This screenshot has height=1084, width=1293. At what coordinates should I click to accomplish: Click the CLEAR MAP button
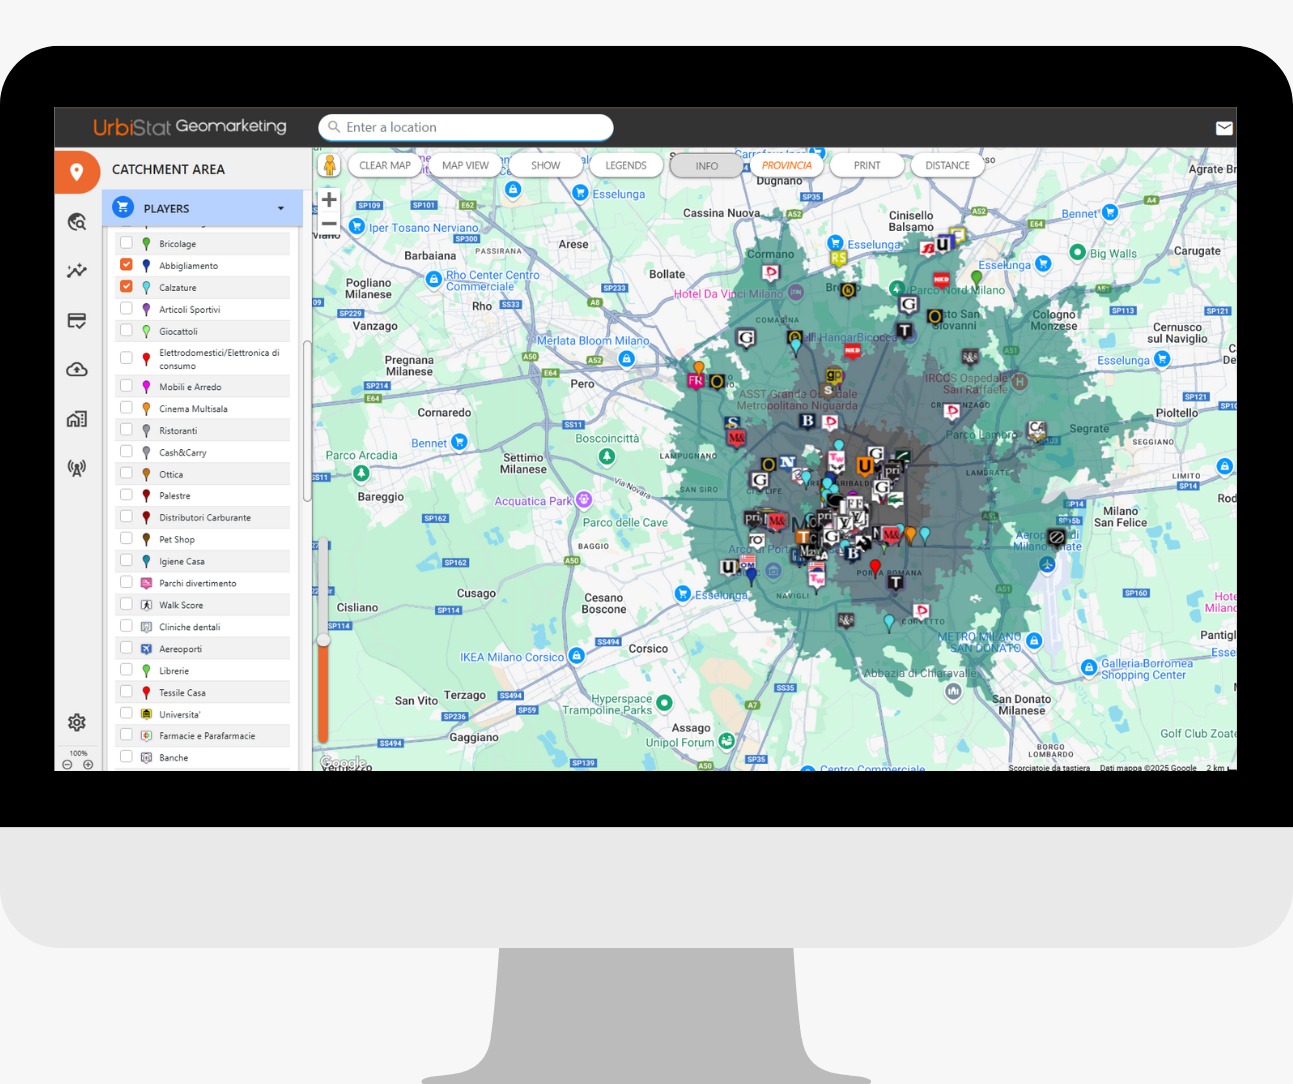pos(385,166)
